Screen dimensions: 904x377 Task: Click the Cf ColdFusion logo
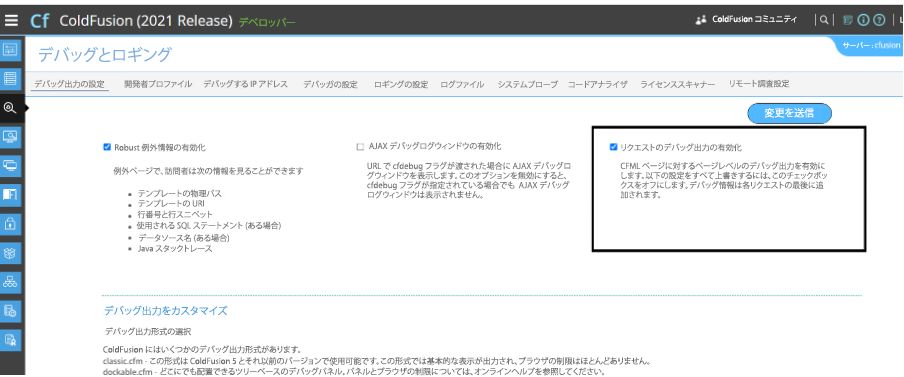39,21
